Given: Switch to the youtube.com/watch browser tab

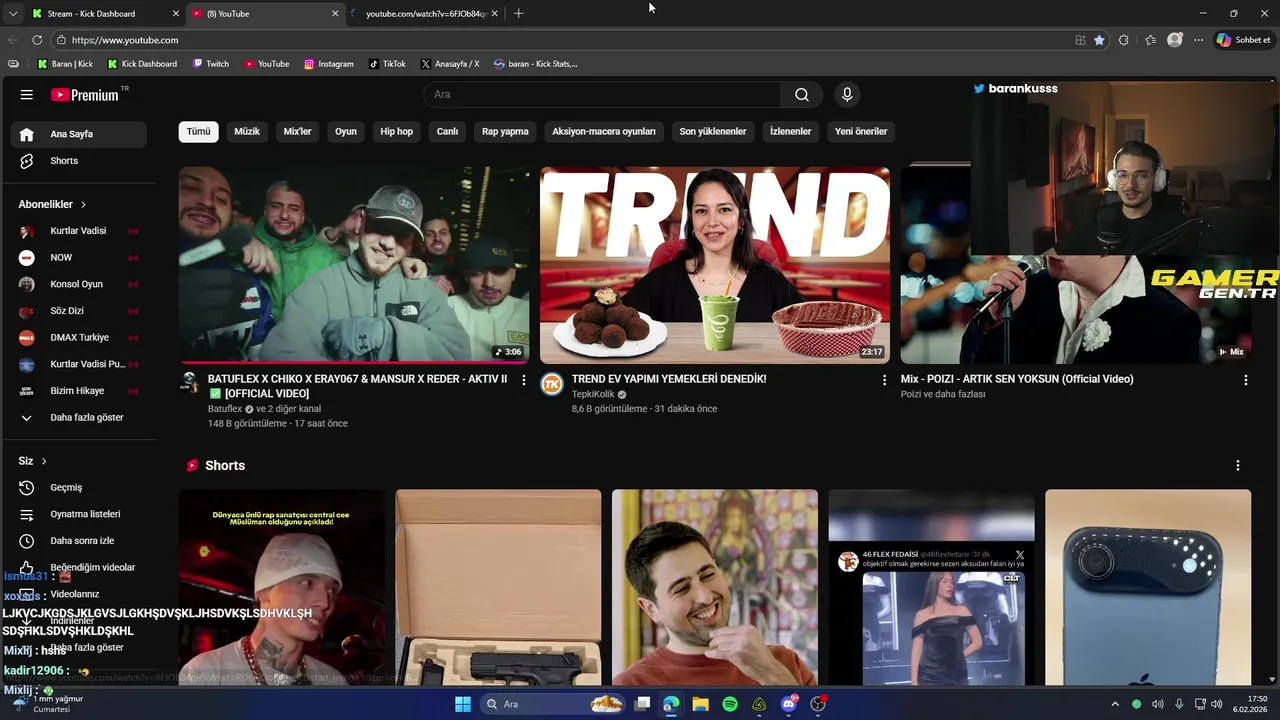Looking at the screenshot, I should (x=424, y=14).
